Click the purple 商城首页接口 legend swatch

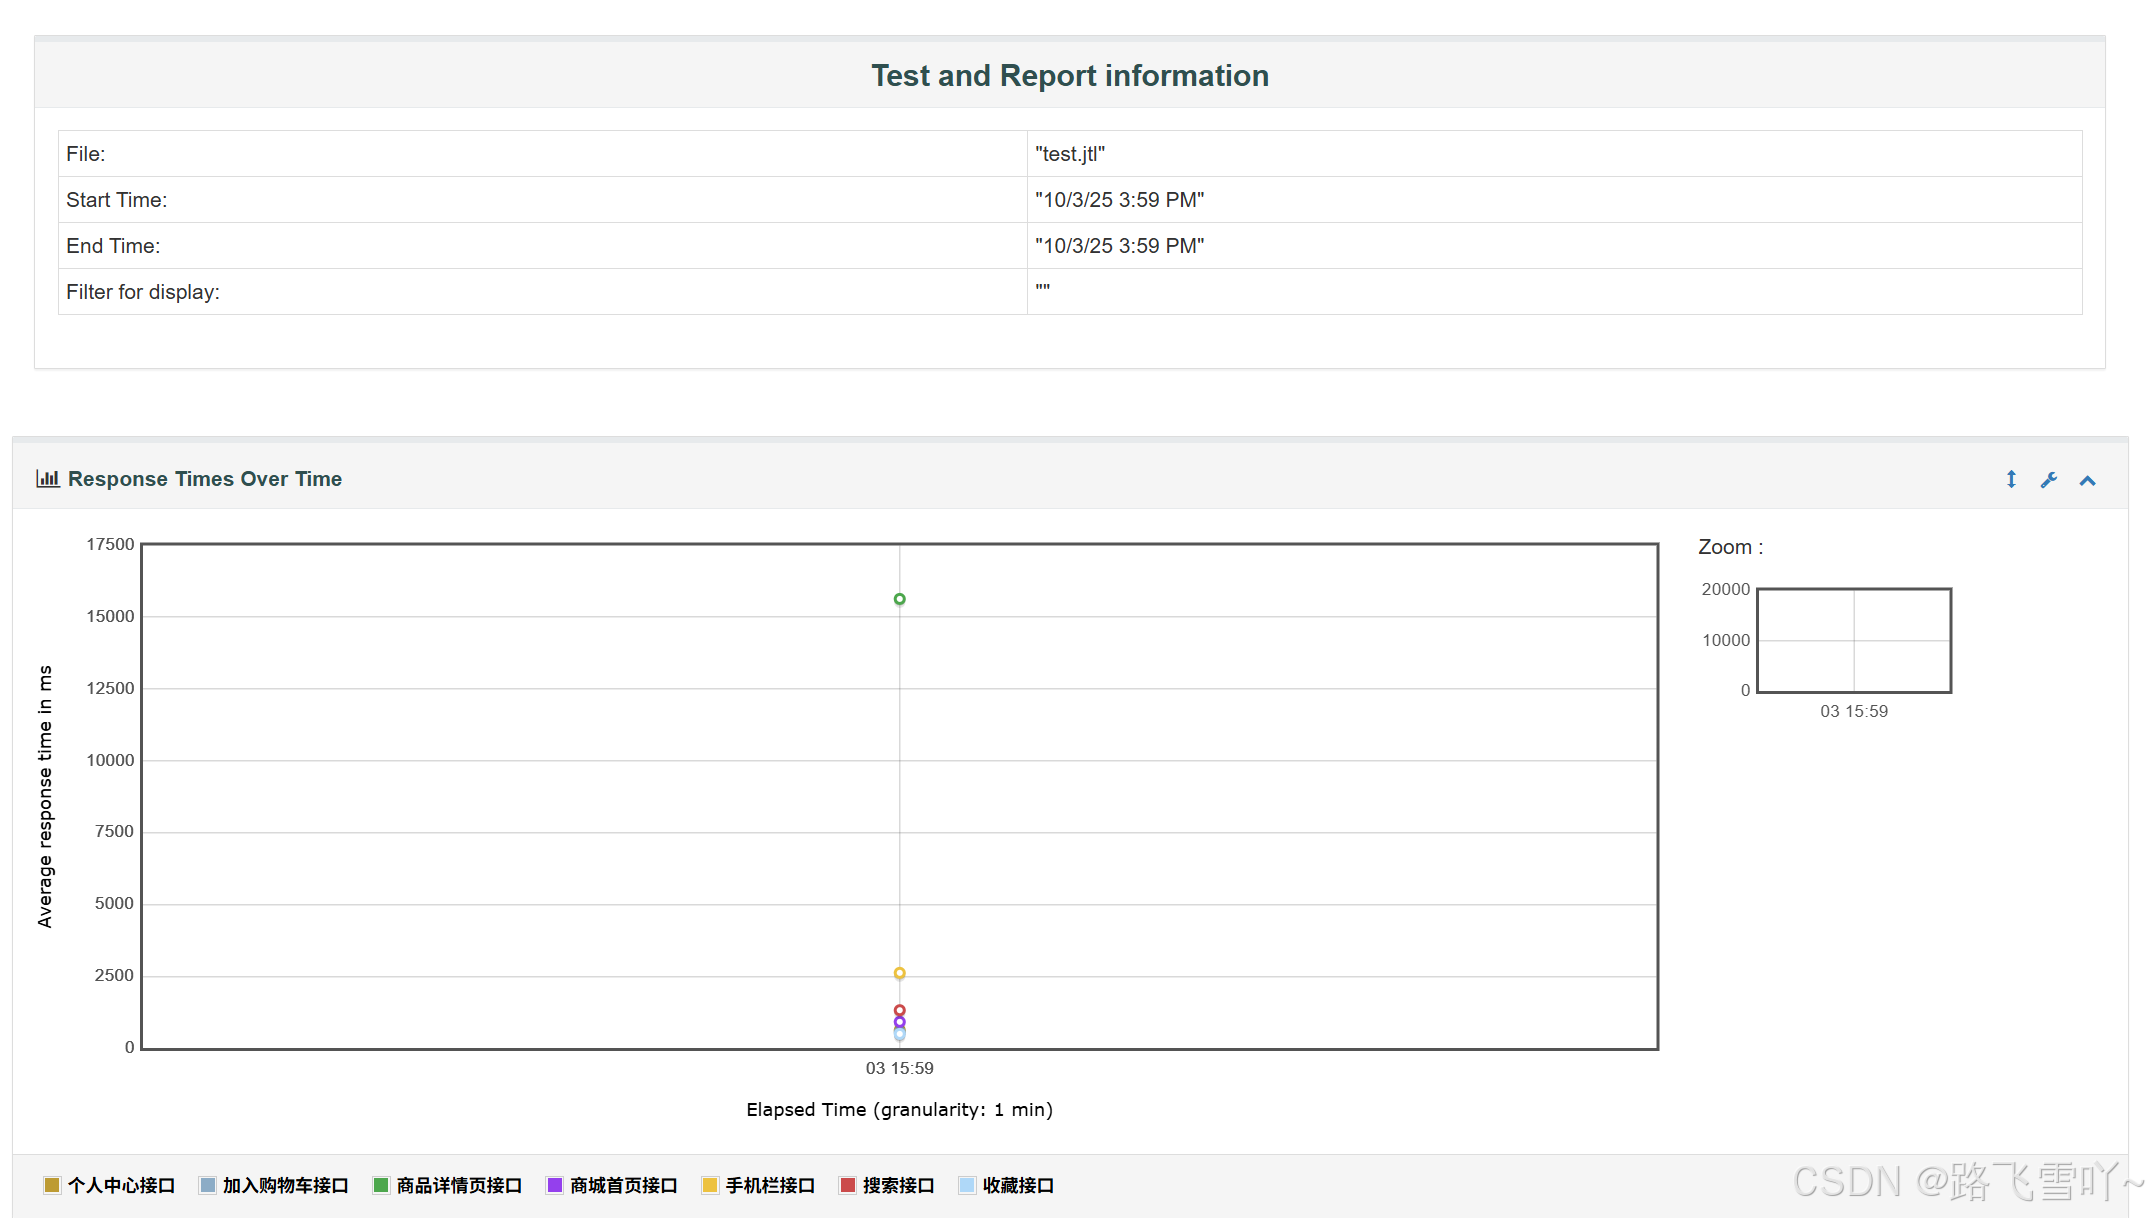(555, 1185)
